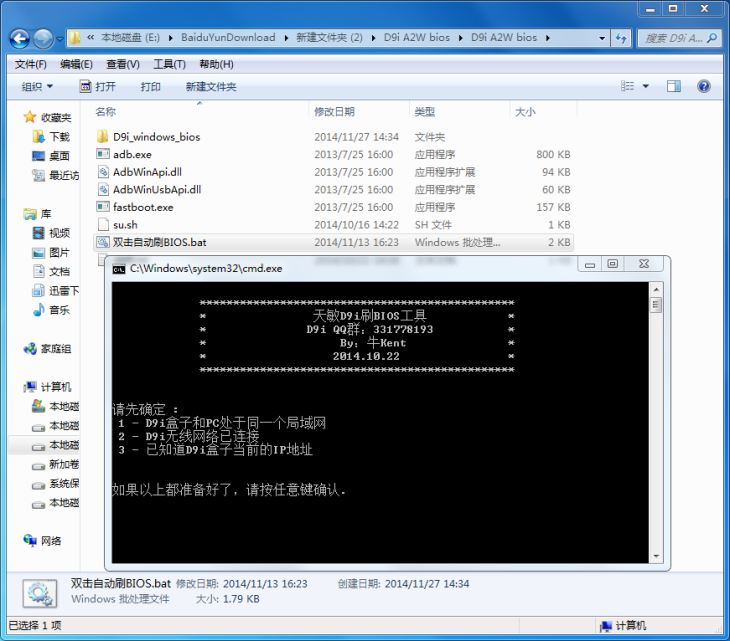Open the address bar history dropdown arrow
Screen dimensions: 730x641
tap(602, 38)
